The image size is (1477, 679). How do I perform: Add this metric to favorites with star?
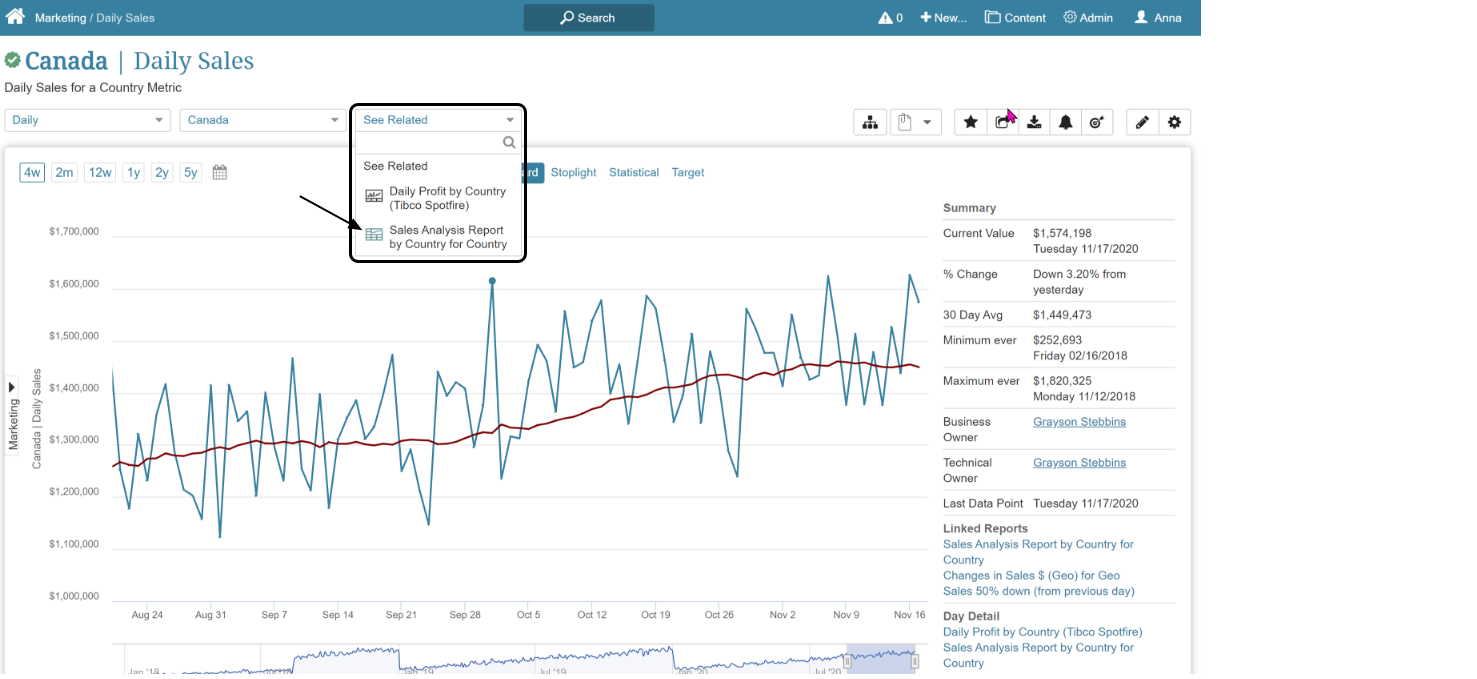[x=970, y=122]
